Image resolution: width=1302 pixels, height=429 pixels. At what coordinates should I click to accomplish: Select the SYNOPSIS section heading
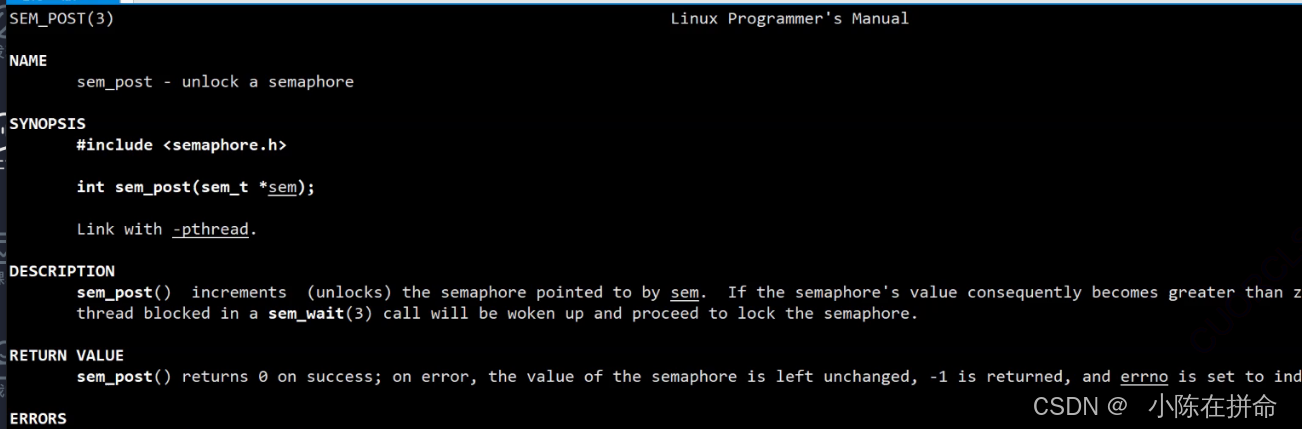[x=47, y=124]
